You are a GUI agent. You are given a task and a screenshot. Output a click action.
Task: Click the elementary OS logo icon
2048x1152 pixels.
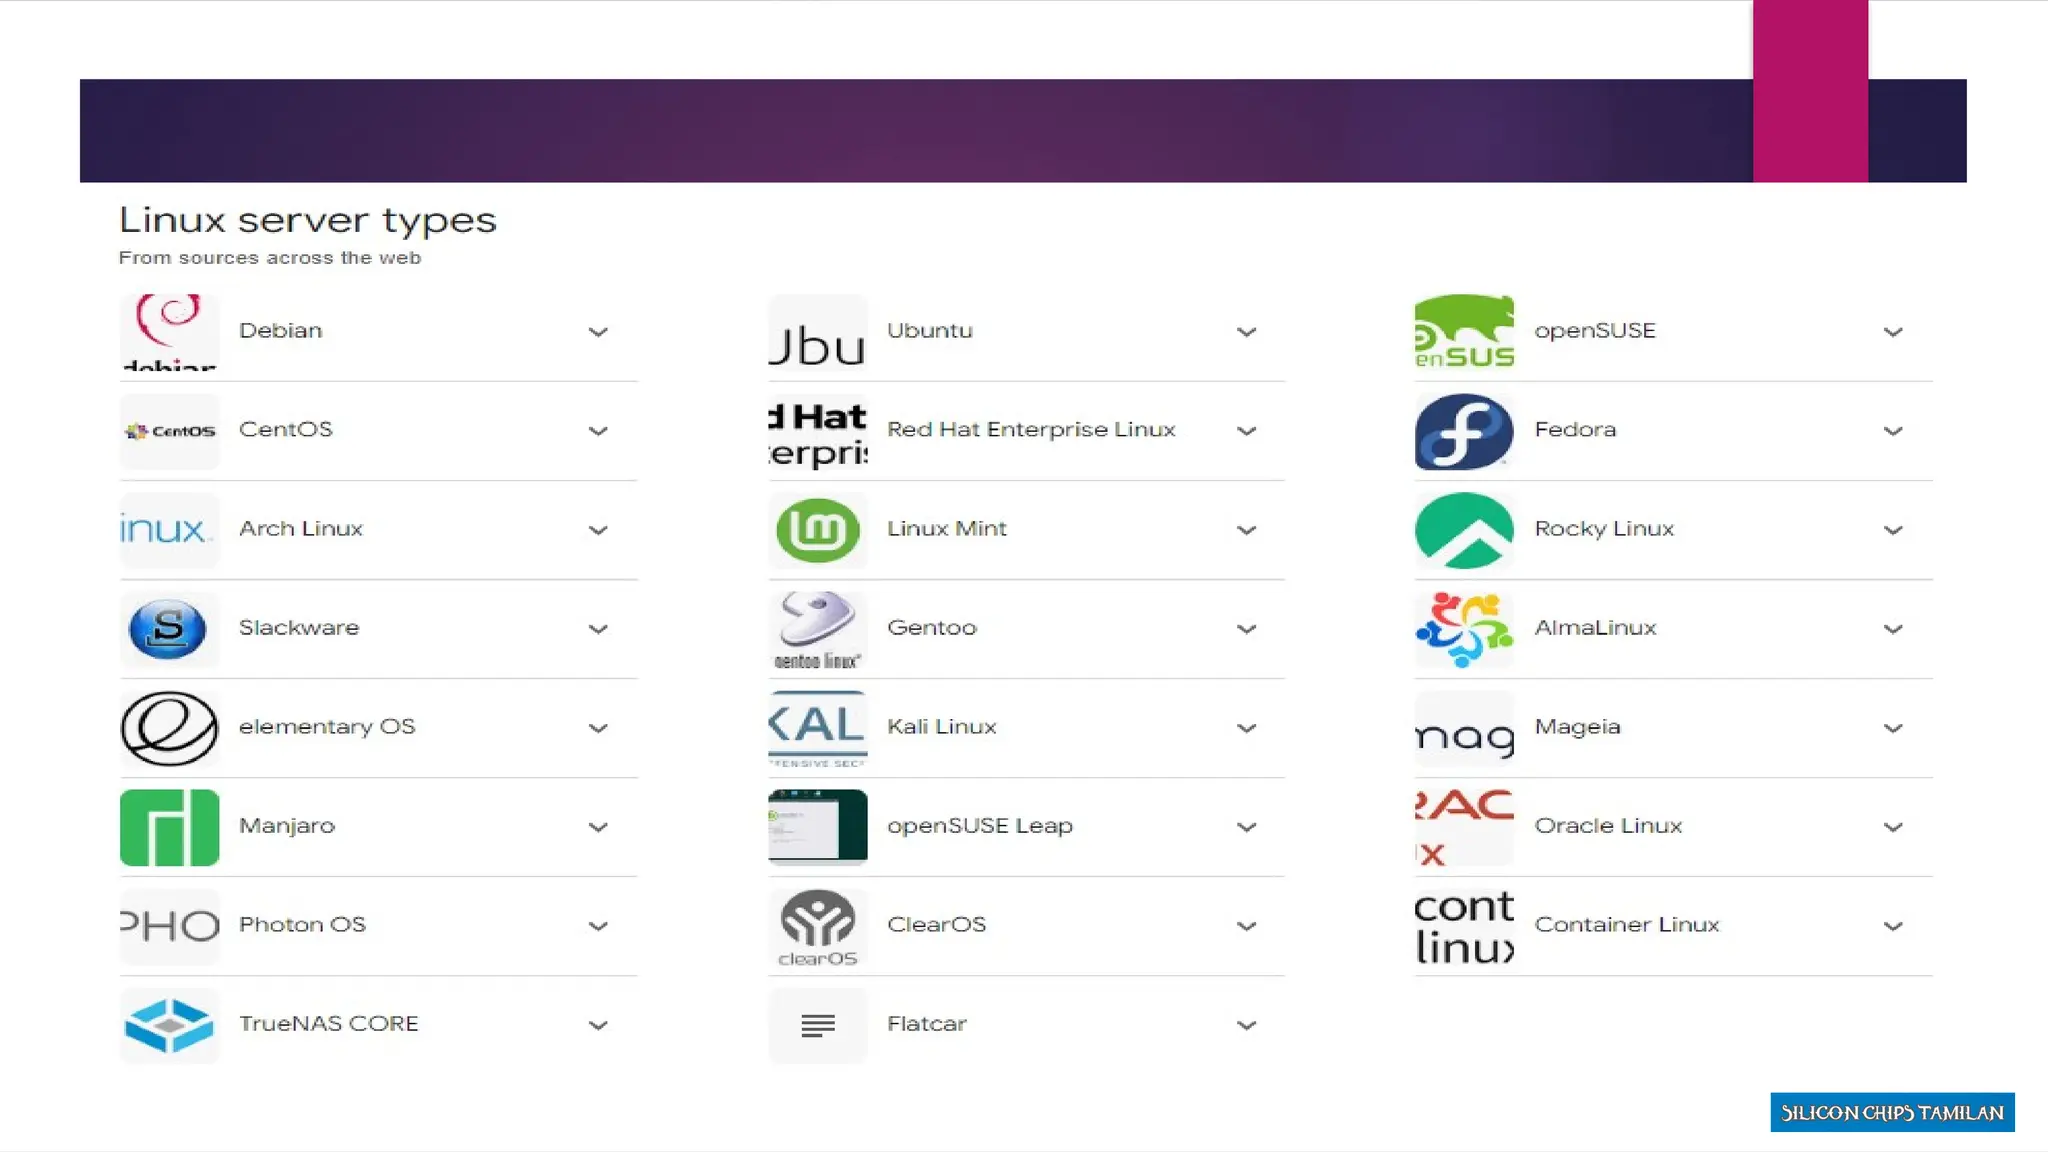169,728
